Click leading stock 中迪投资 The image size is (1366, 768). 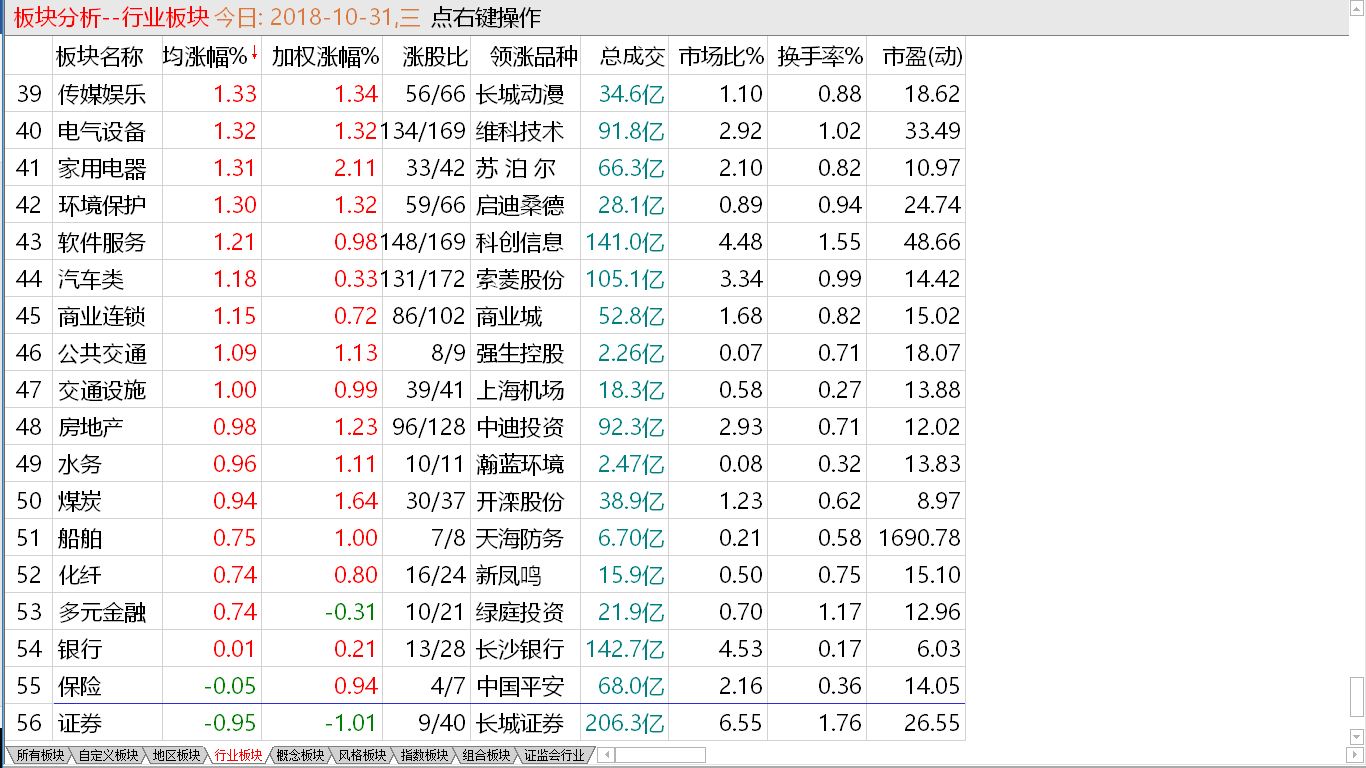(x=520, y=427)
